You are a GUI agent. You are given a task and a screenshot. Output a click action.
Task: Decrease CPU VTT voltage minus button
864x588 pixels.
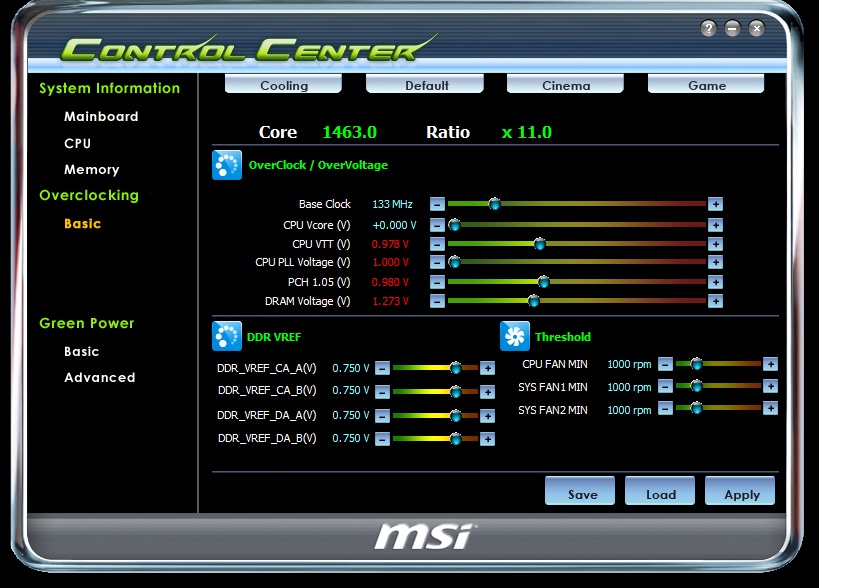pos(437,244)
